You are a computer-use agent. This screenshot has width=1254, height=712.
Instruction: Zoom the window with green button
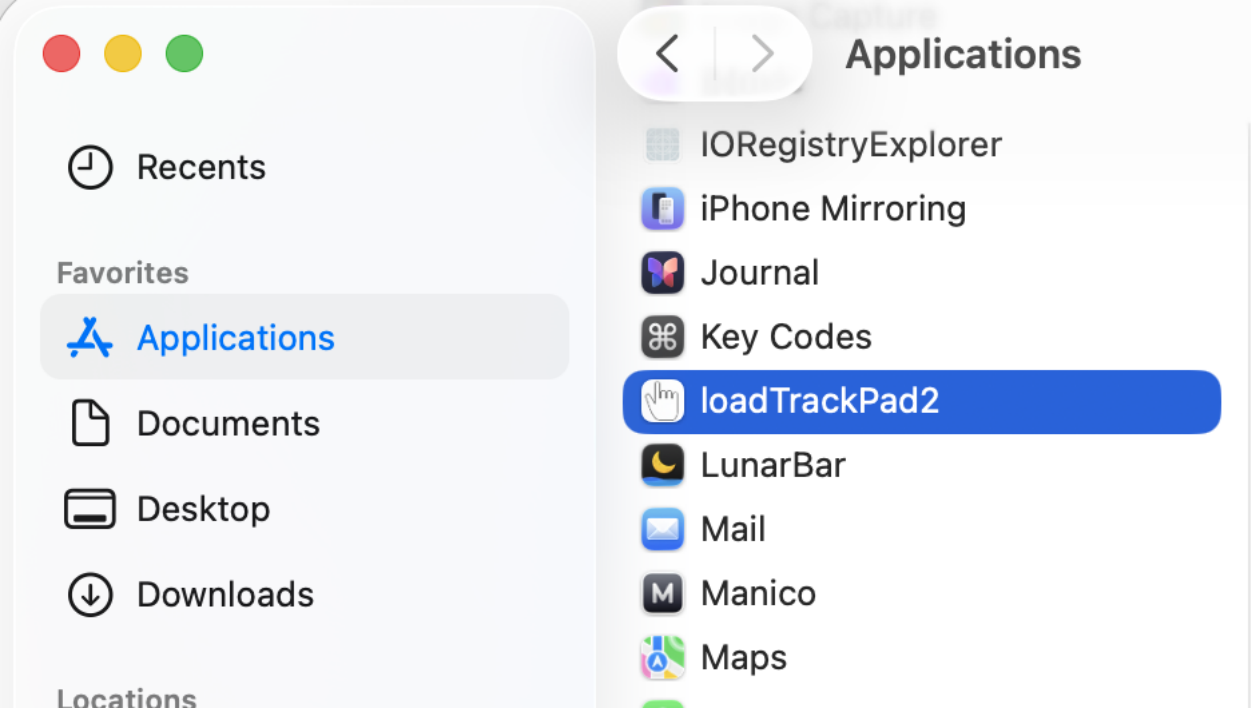tap(184, 53)
